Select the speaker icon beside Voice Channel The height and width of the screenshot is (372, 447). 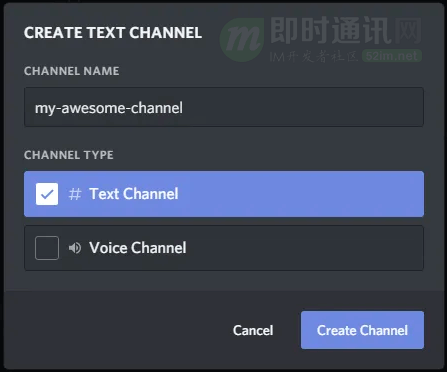pyautogui.click(x=75, y=248)
